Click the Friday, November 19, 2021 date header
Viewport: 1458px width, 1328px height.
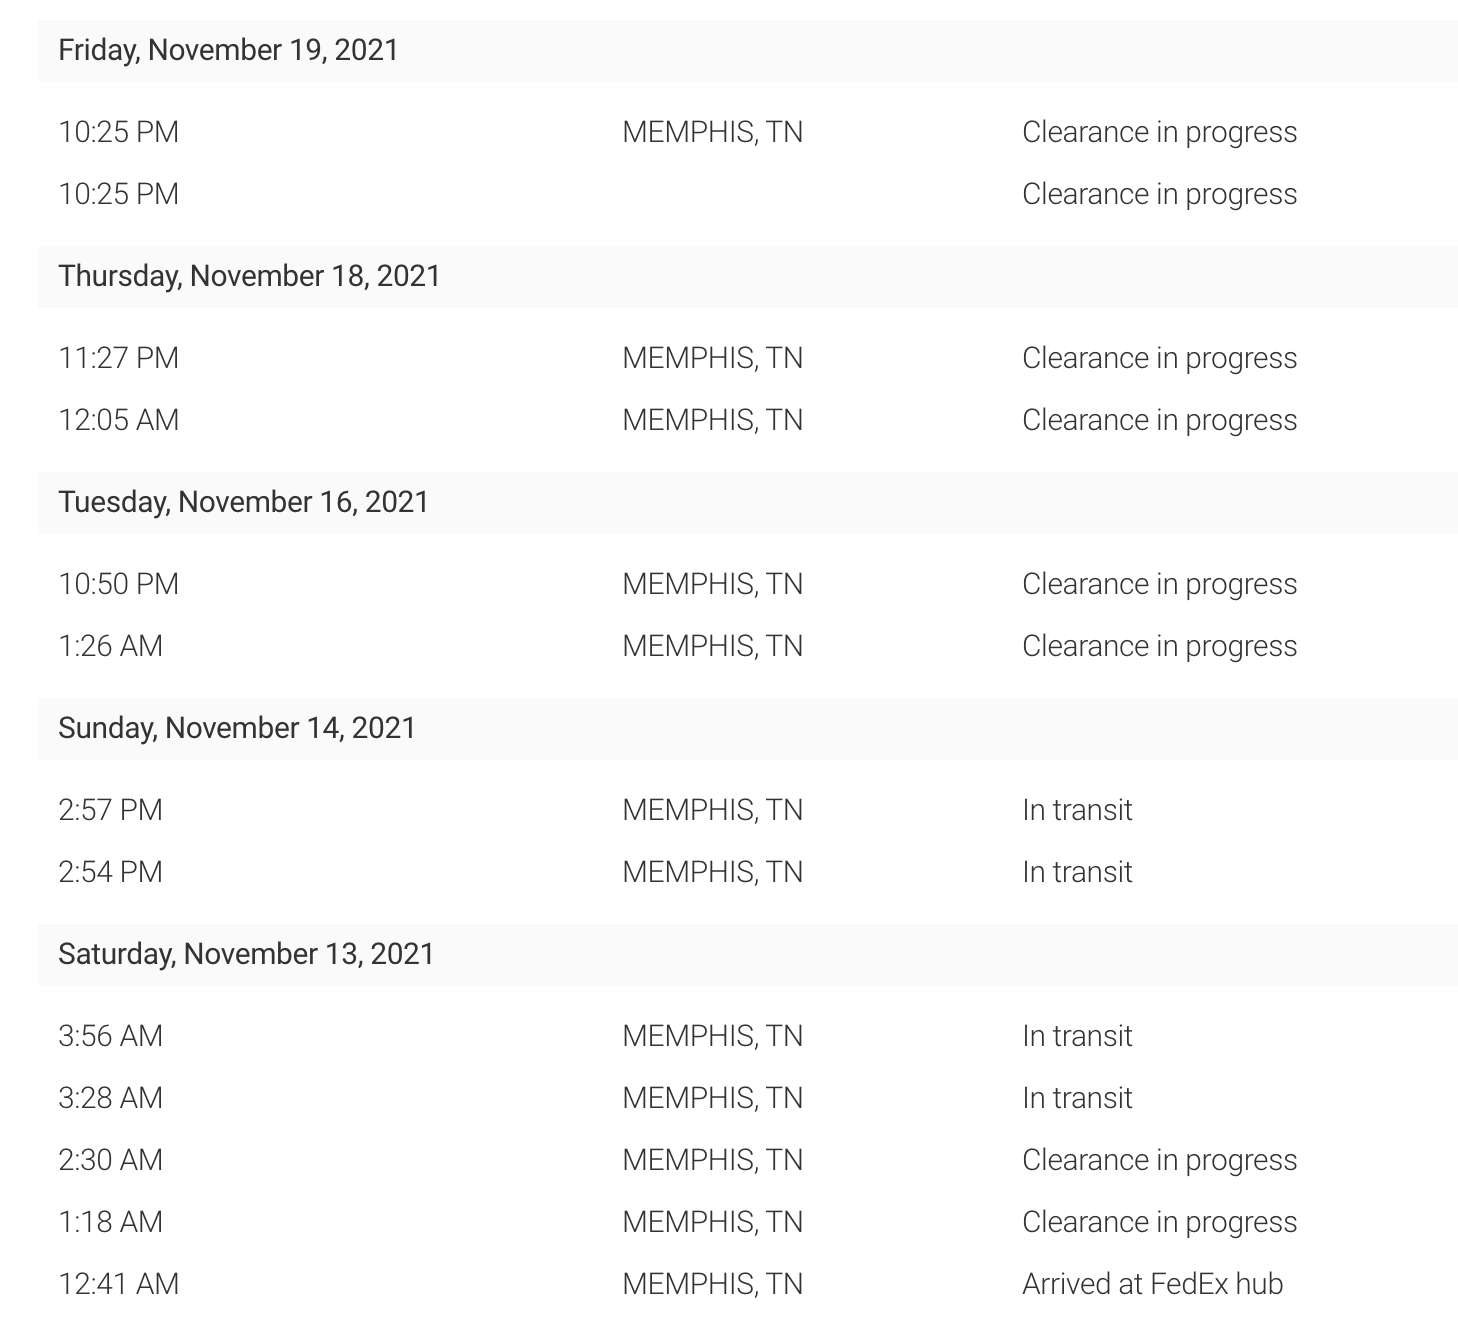228,50
